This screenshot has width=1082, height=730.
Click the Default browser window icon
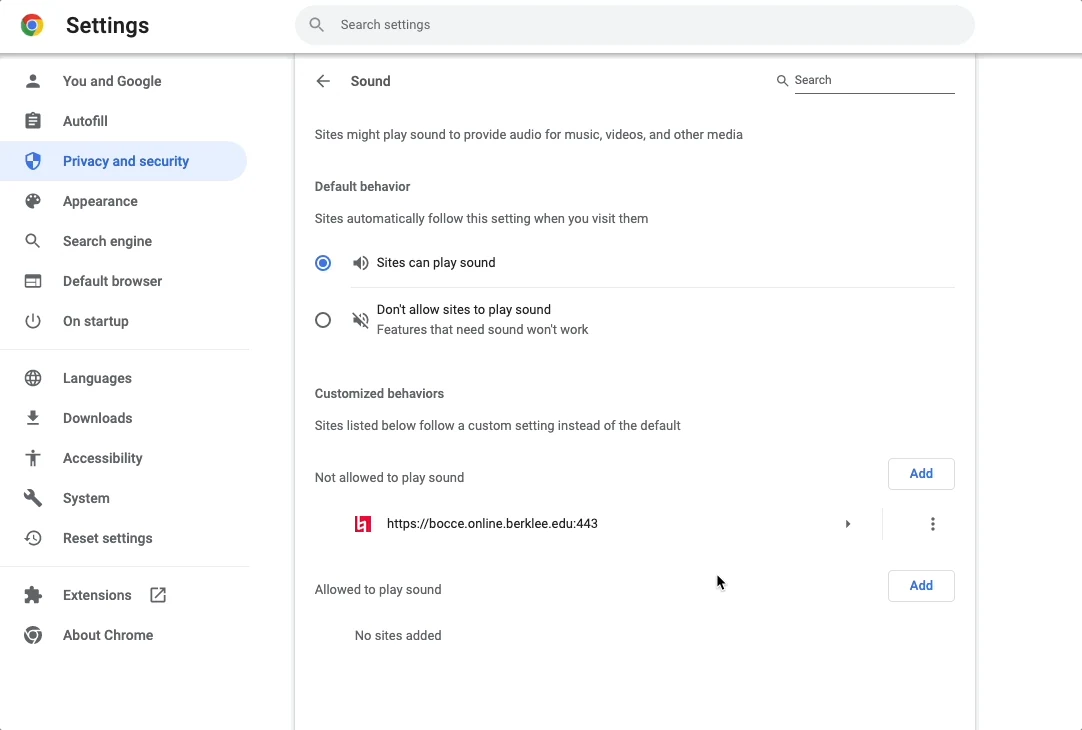tap(32, 281)
